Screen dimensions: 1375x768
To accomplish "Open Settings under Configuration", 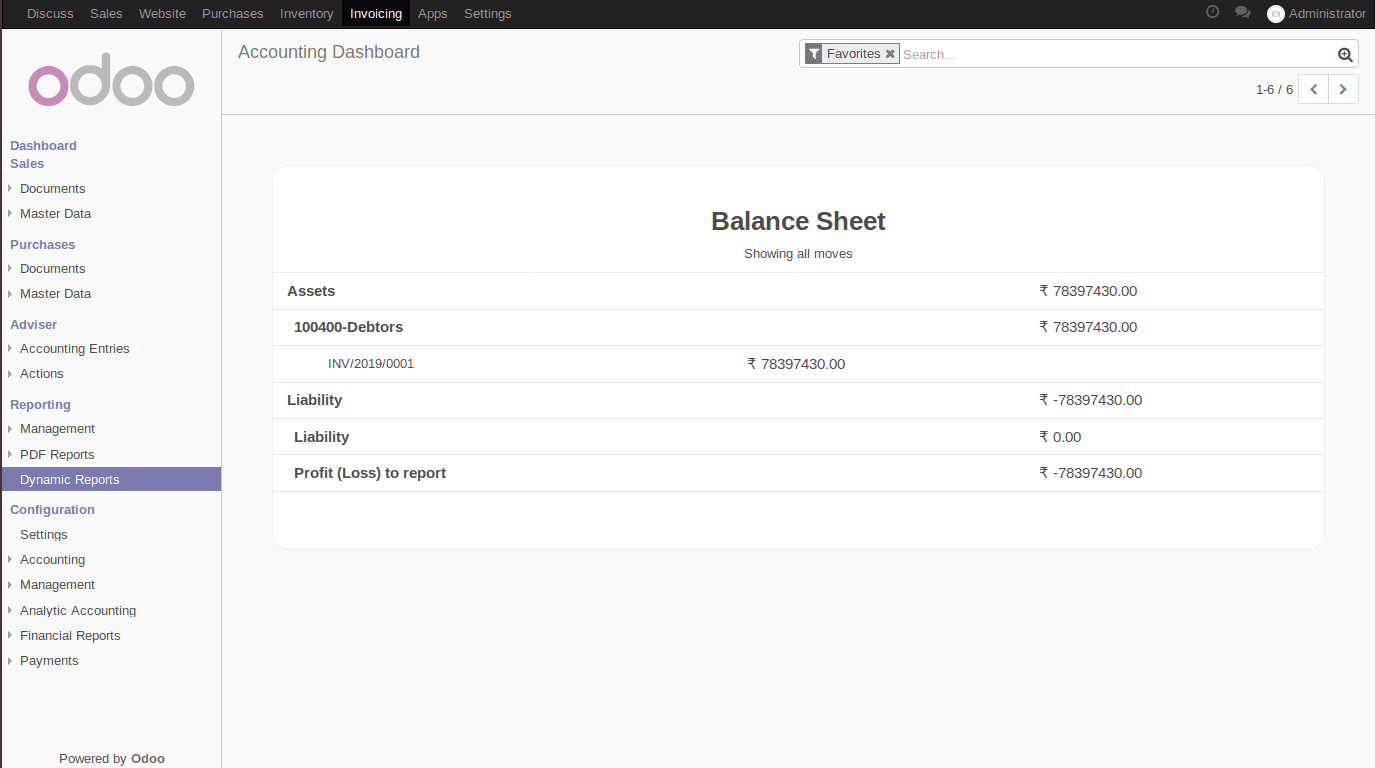I will click(44, 535).
